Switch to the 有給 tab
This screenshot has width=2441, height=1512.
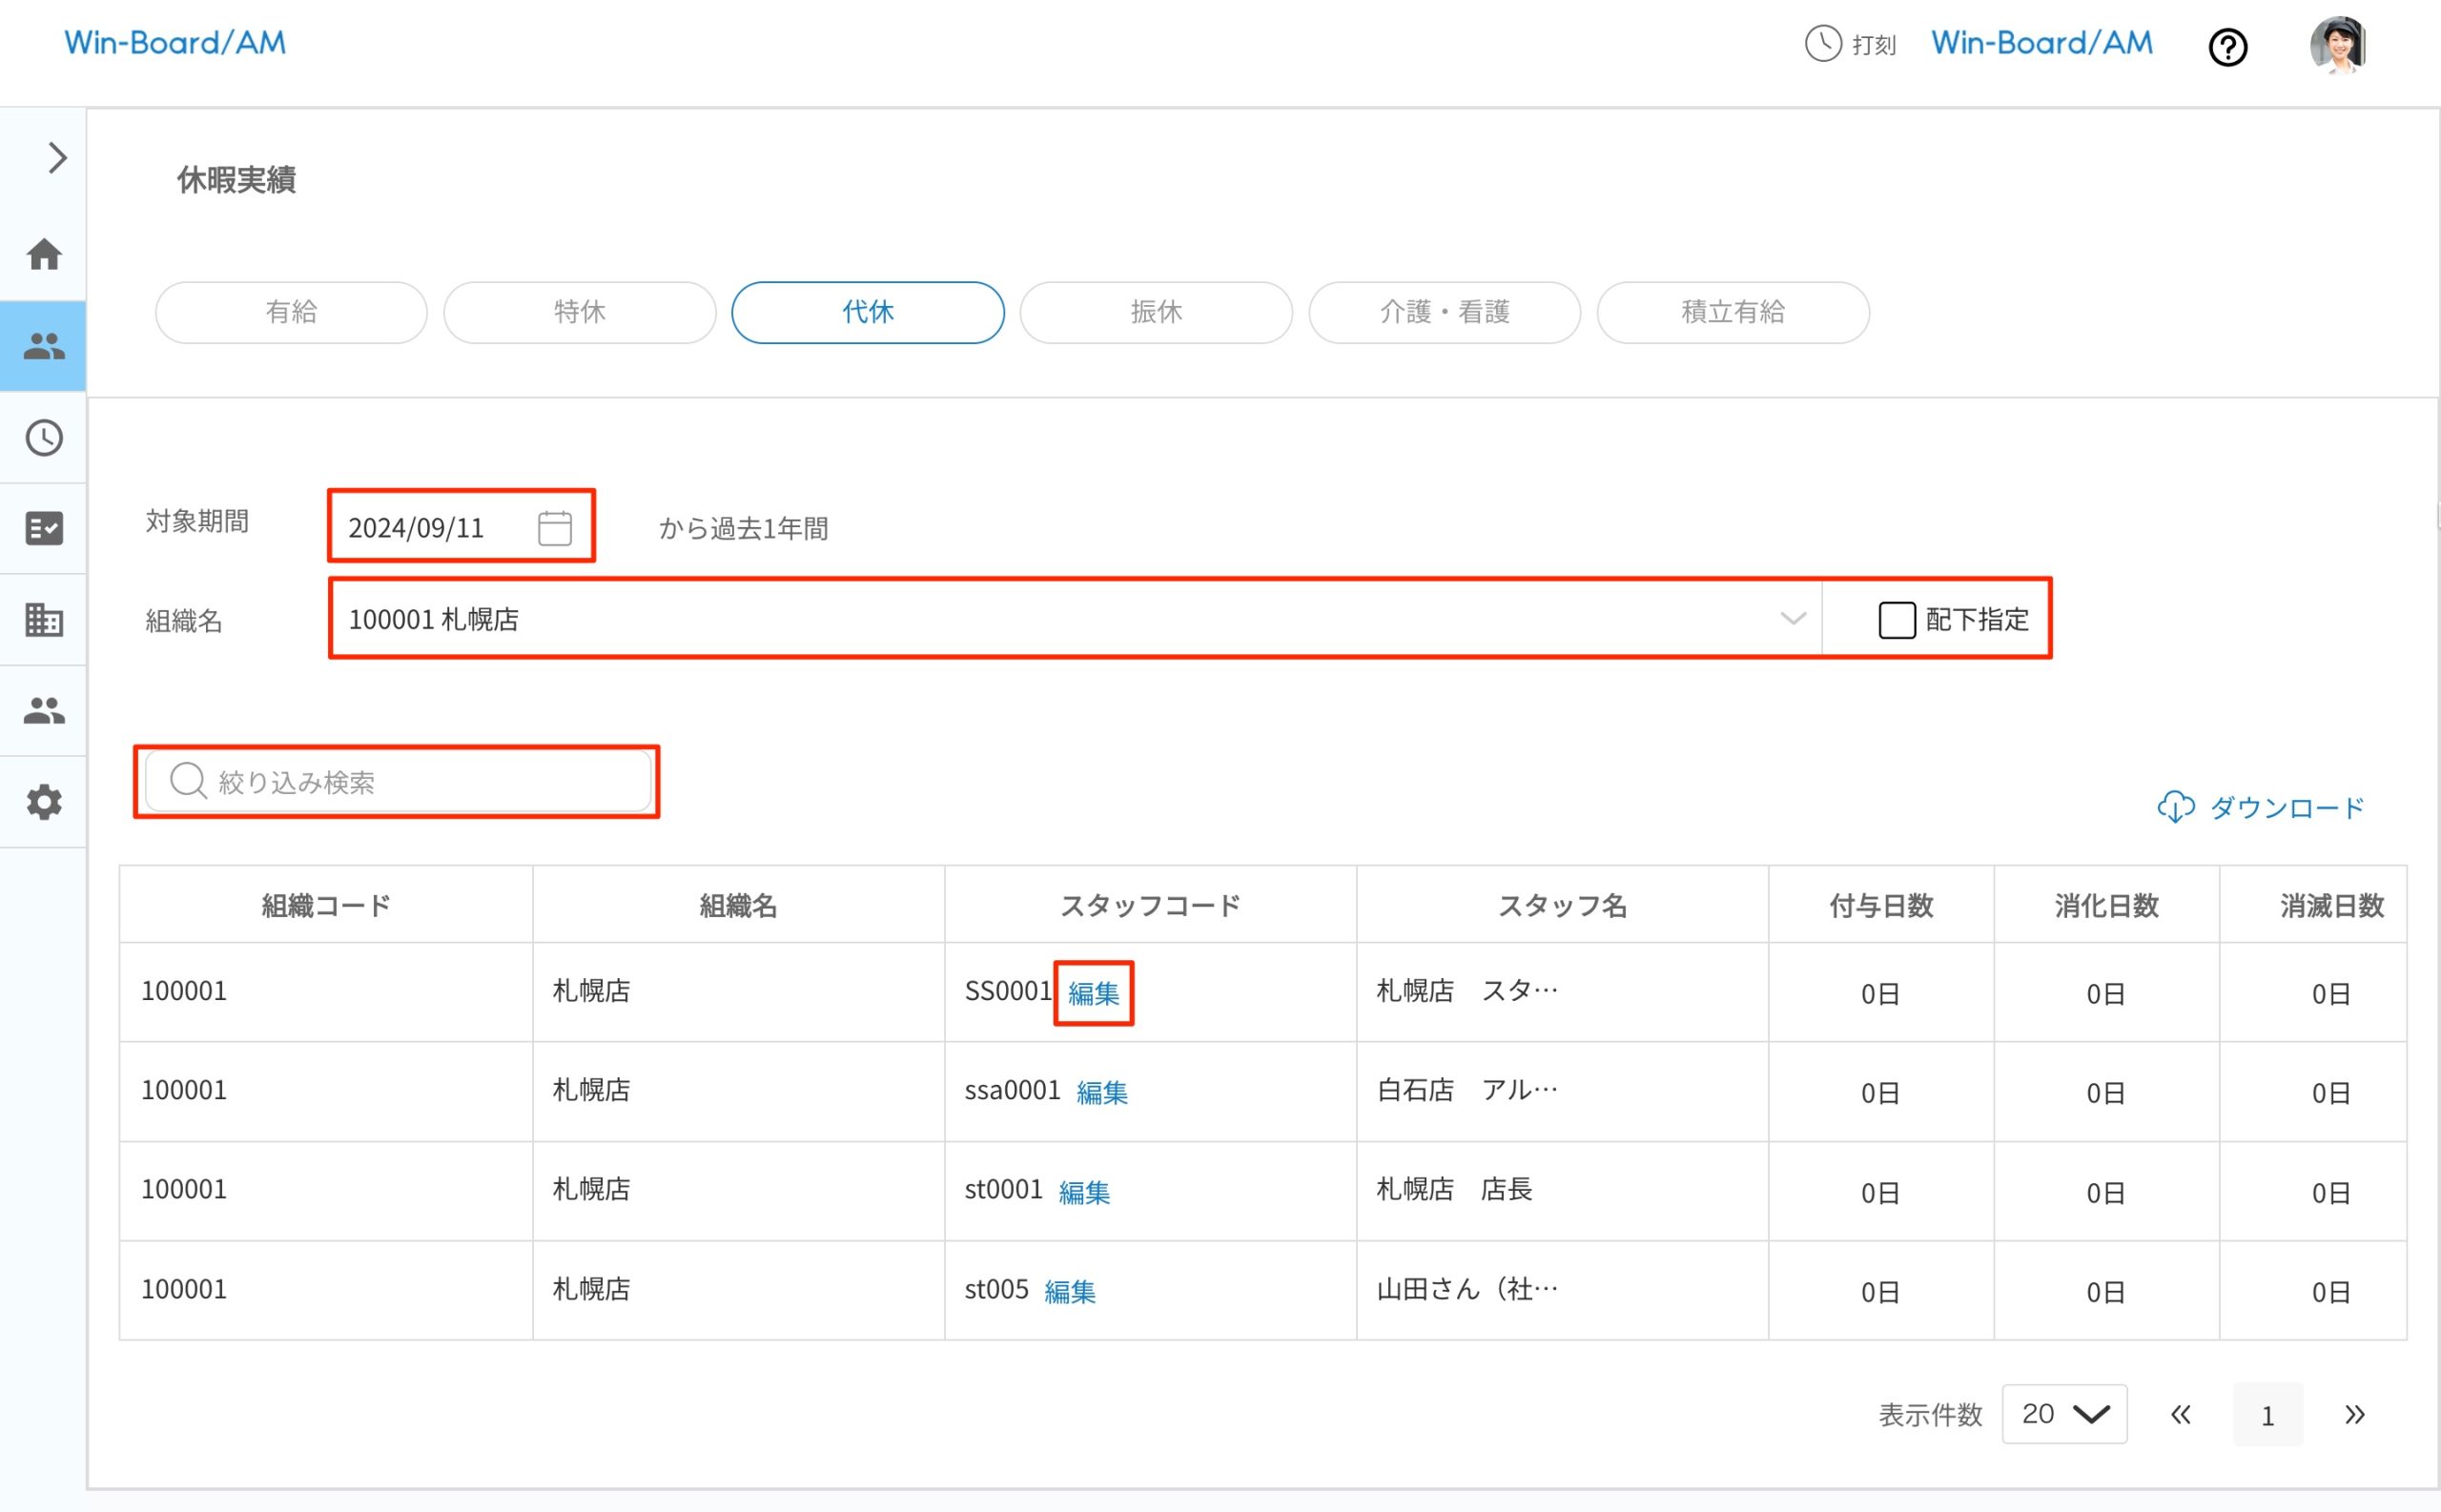291,312
